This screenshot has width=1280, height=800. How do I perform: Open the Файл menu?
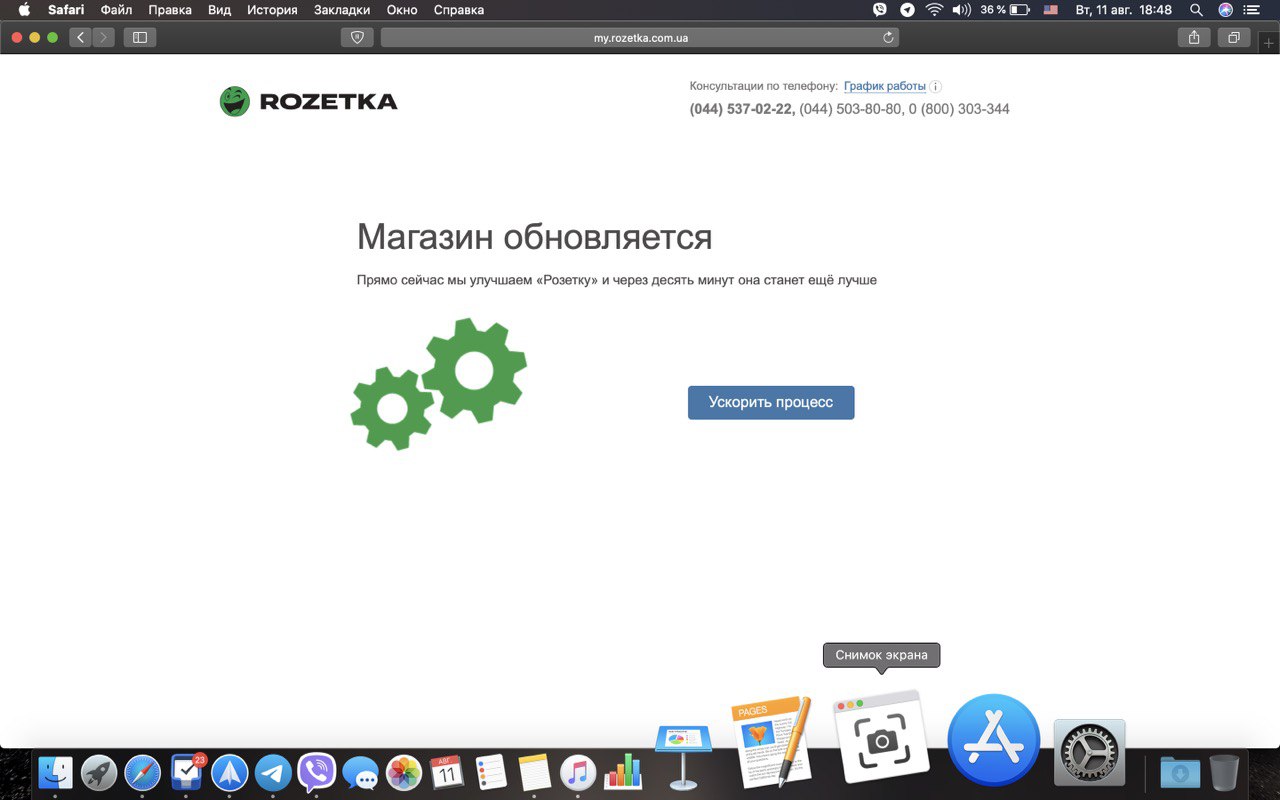(x=116, y=10)
